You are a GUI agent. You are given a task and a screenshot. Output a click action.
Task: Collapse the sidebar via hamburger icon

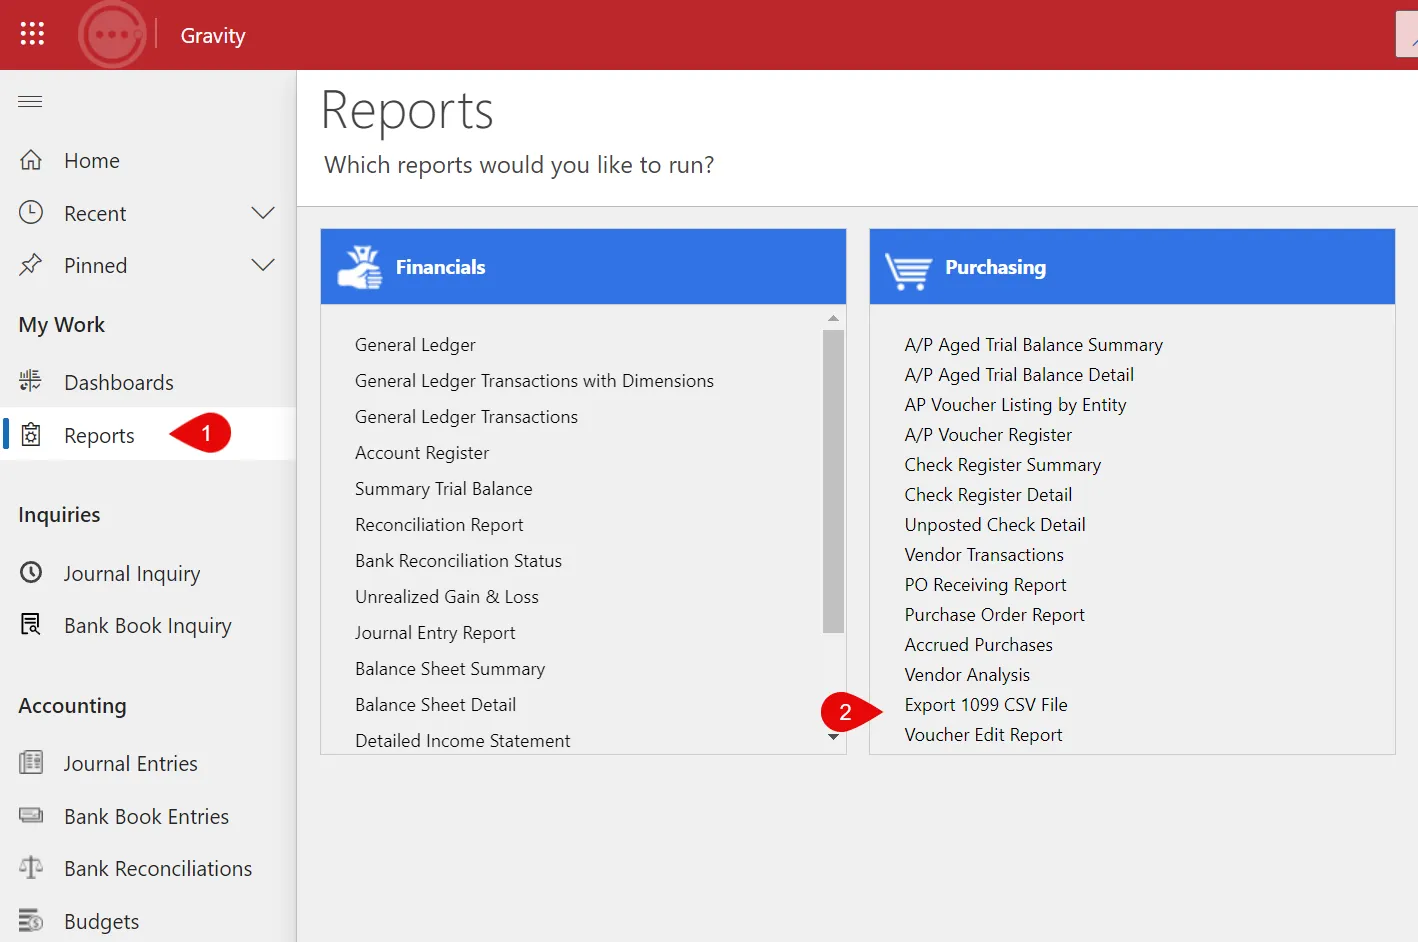[31, 101]
